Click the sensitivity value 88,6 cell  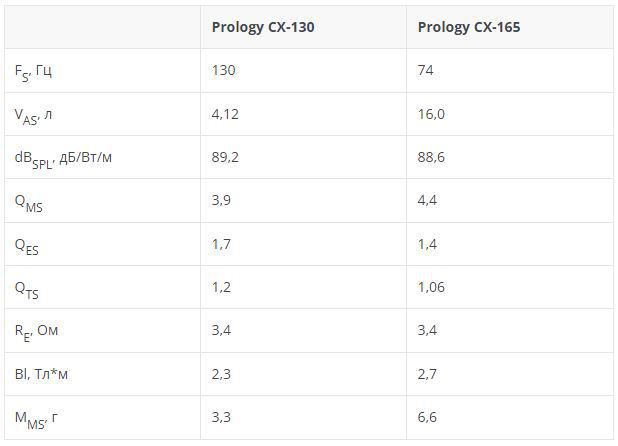432,157
